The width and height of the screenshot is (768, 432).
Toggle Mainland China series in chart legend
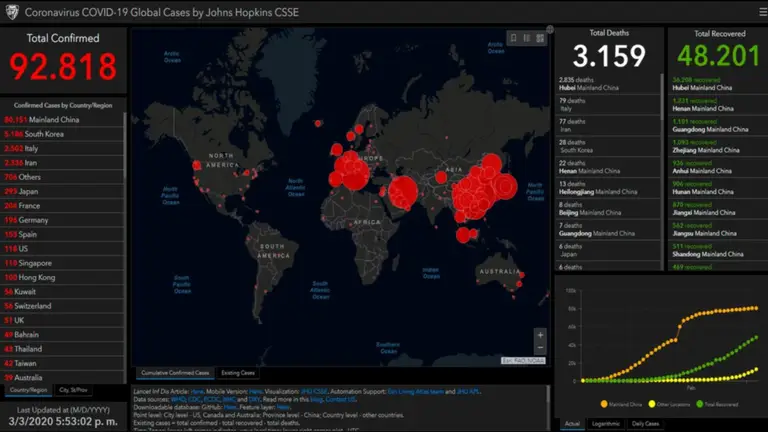pos(621,404)
